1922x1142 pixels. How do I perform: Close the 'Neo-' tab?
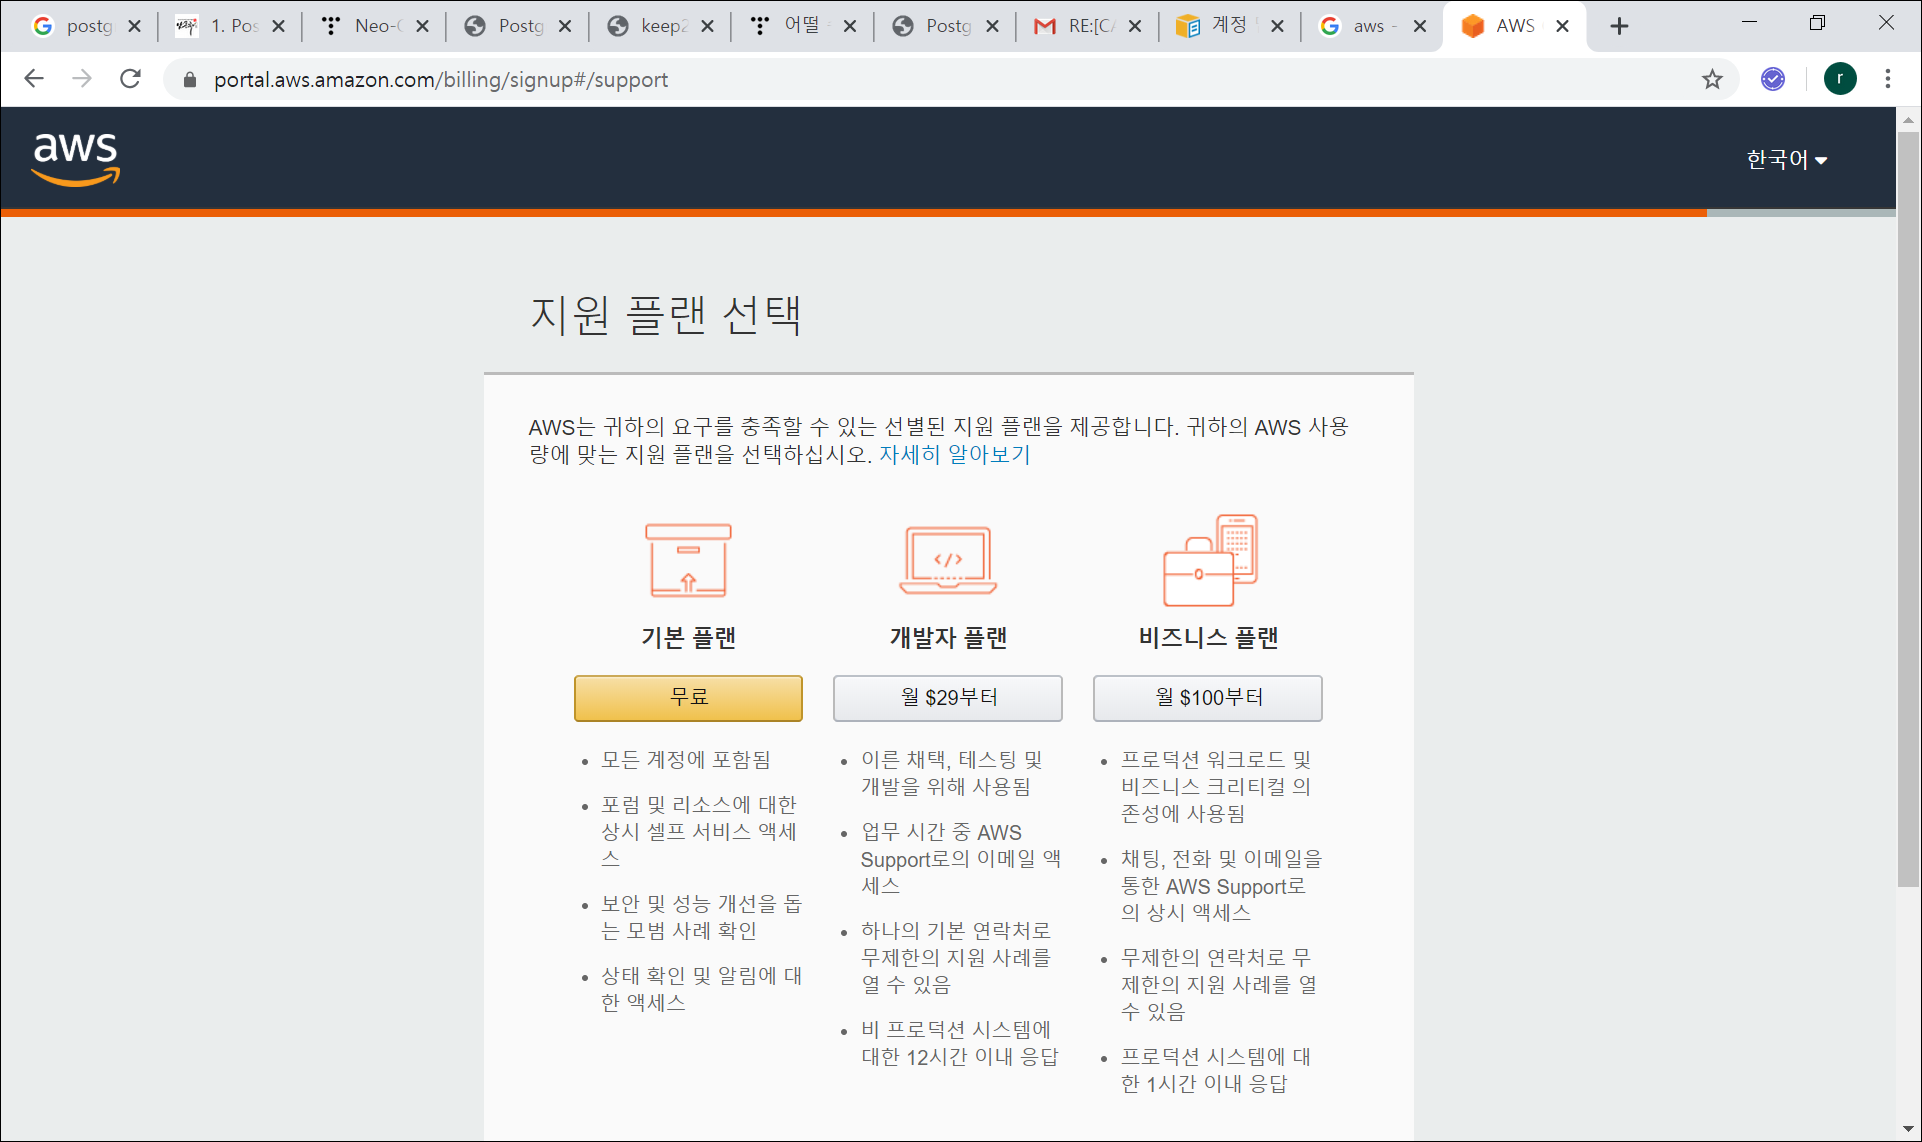tap(422, 27)
